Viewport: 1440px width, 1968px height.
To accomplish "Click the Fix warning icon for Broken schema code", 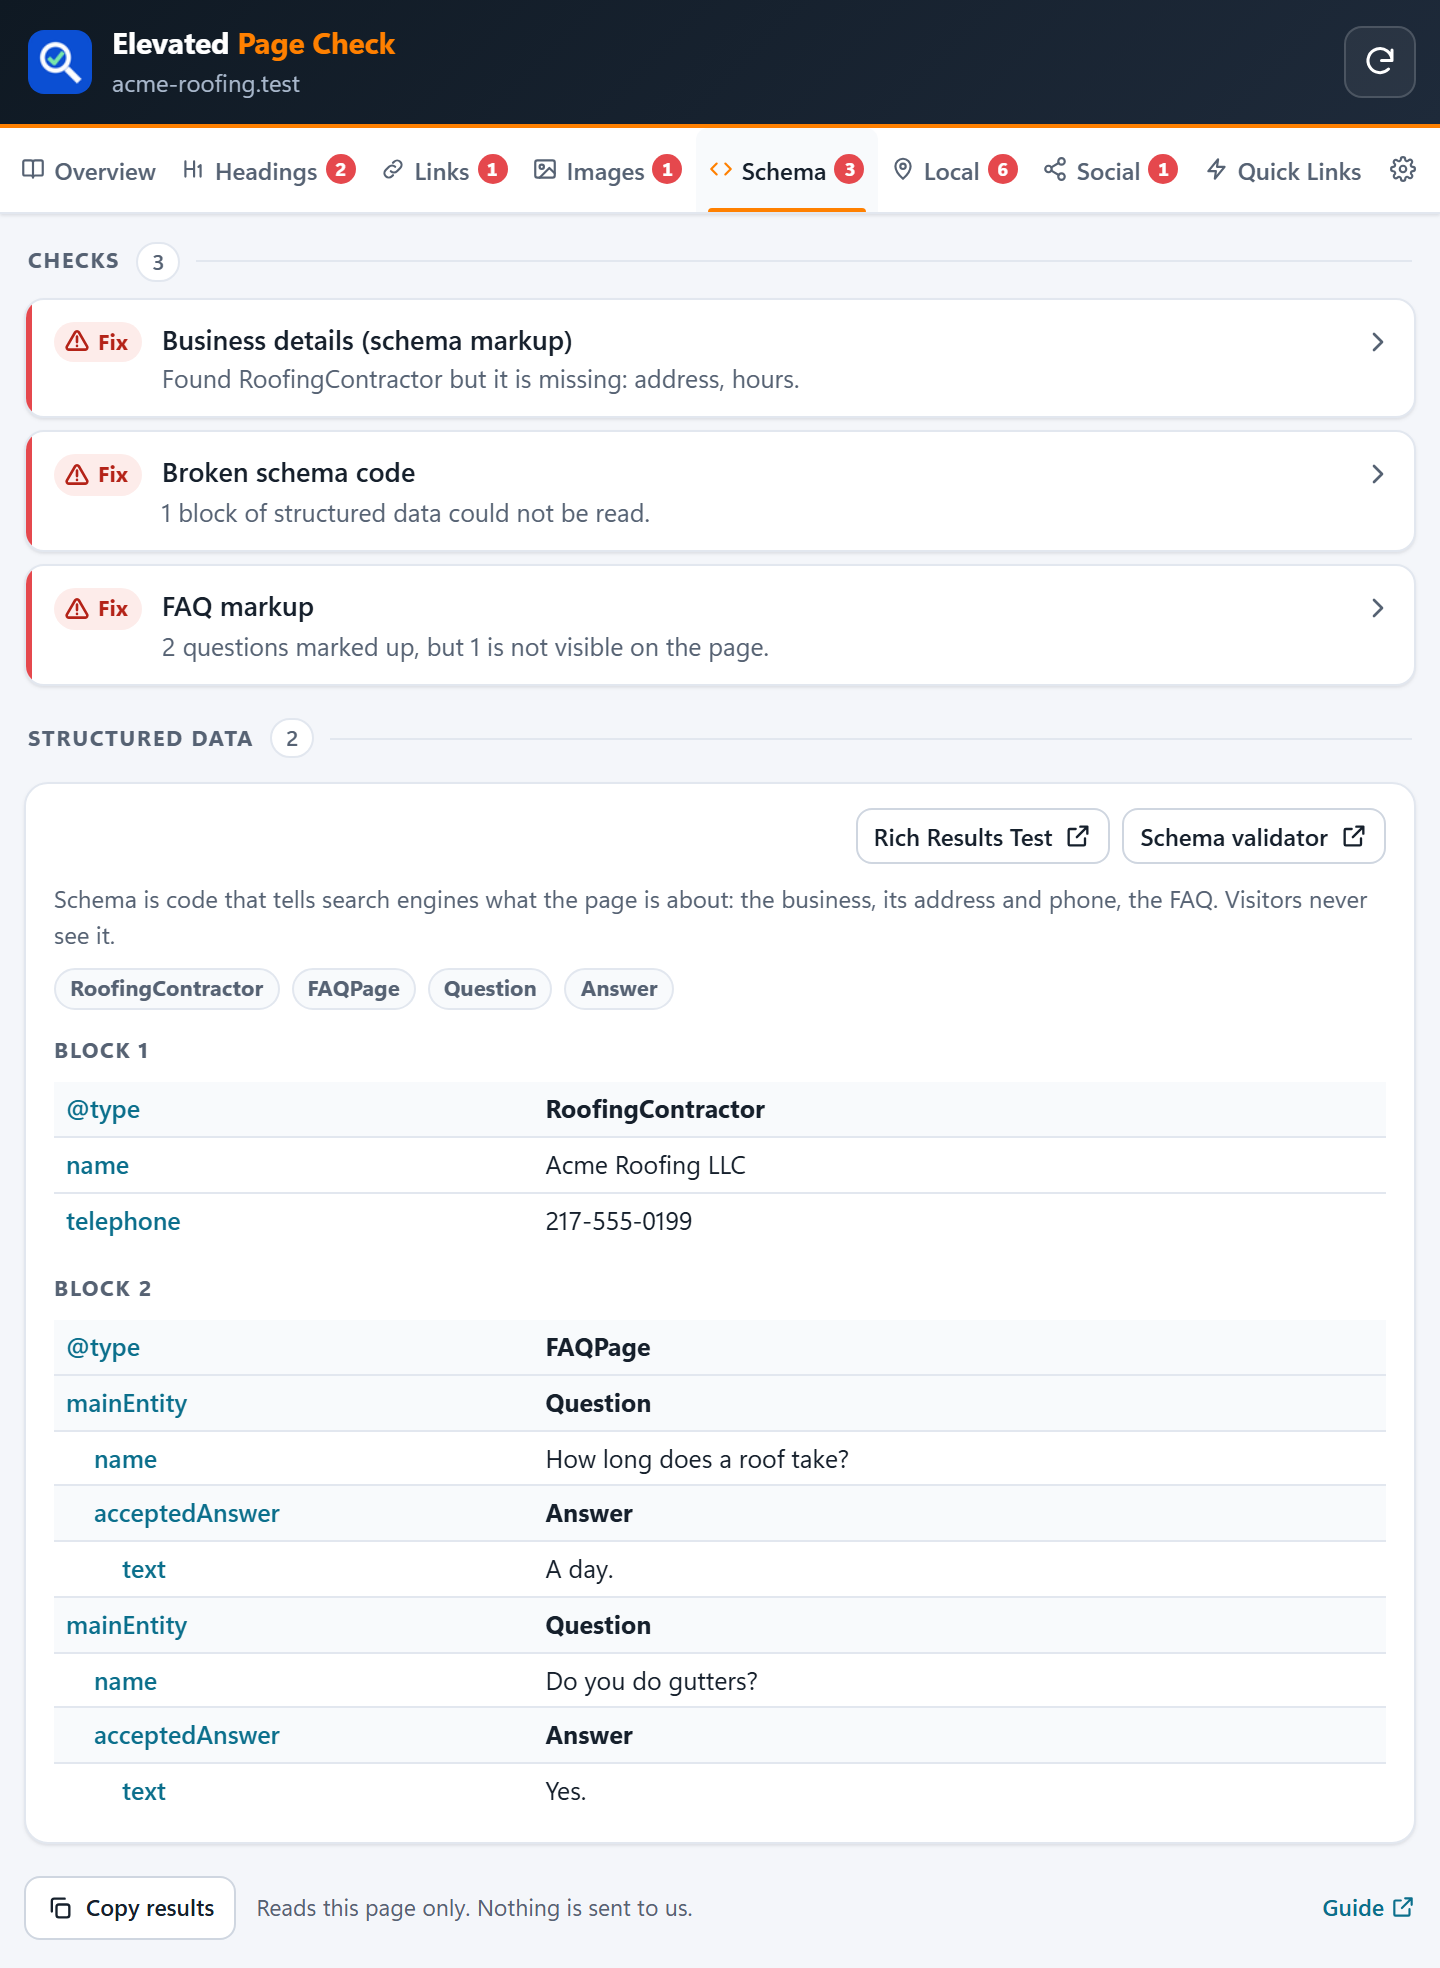I will point(77,474).
